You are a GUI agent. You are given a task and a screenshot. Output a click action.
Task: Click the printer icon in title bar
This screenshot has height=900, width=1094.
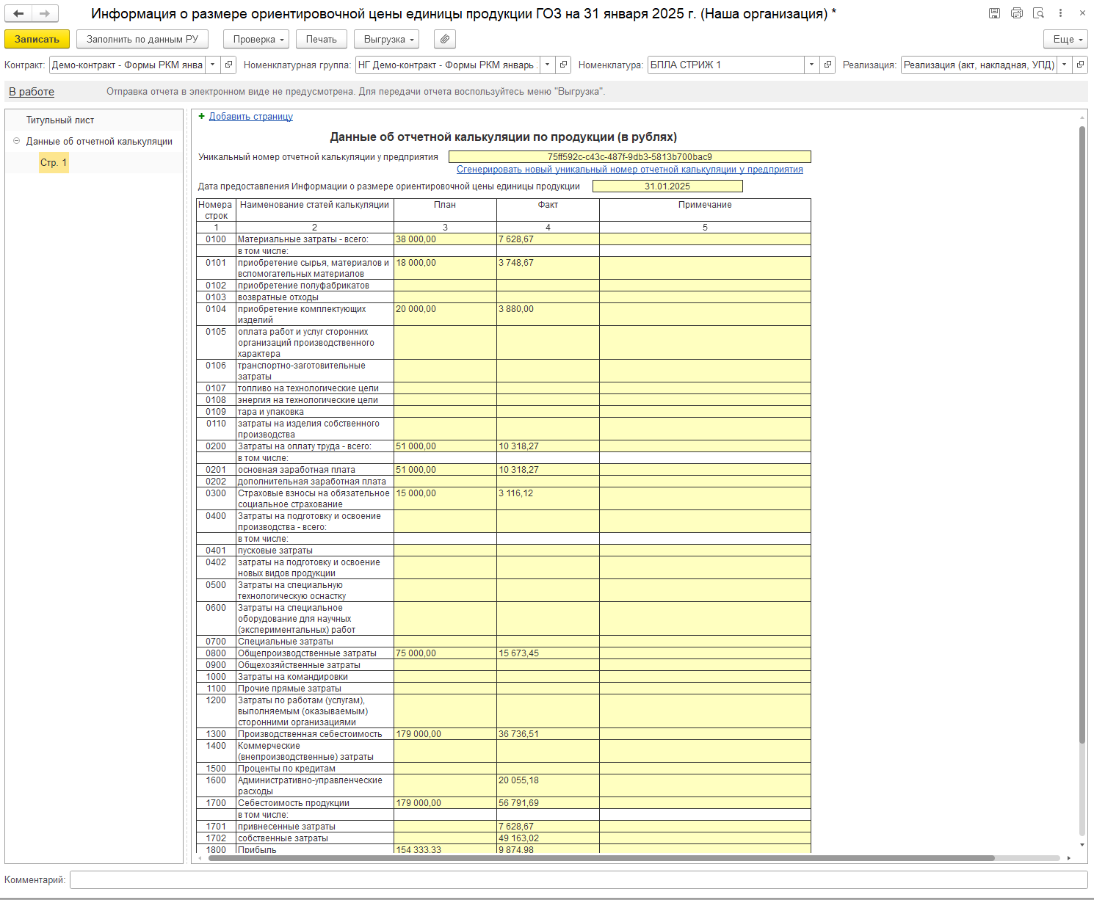[x=1017, y=13]
